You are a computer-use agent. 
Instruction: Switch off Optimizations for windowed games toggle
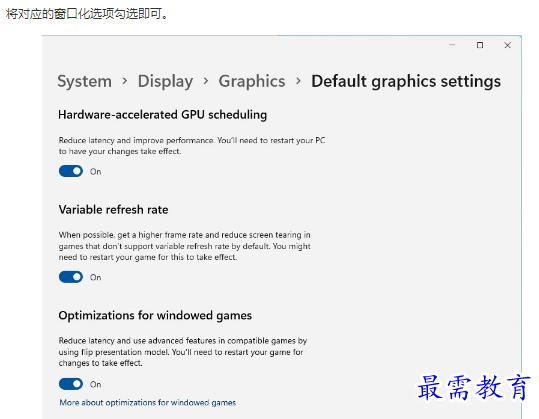(x=71, y=384)
